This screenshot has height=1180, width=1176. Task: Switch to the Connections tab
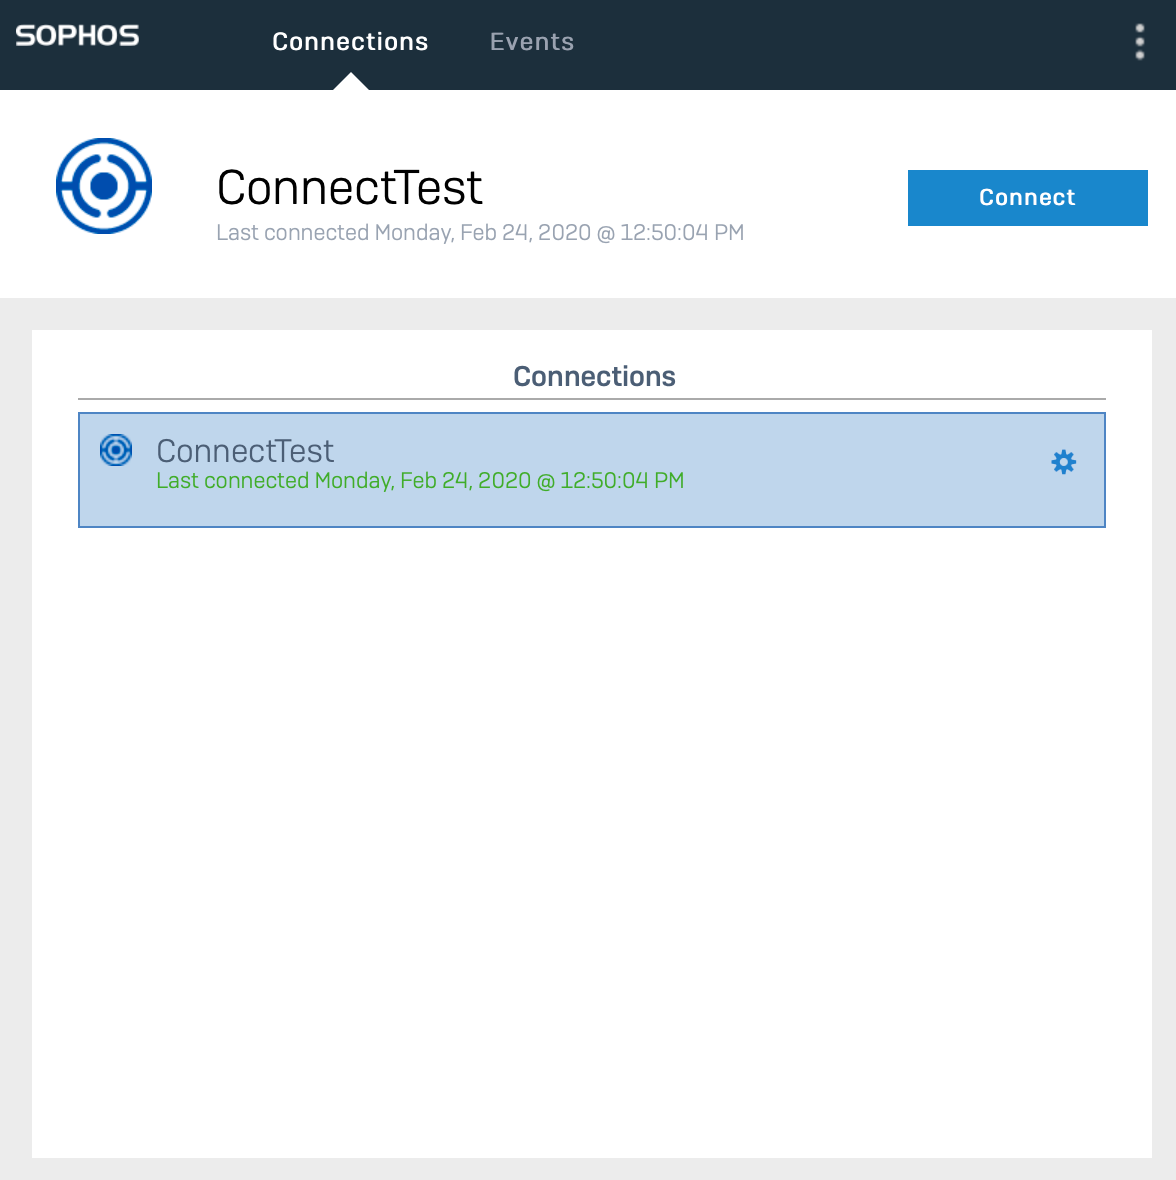(350, 42)
